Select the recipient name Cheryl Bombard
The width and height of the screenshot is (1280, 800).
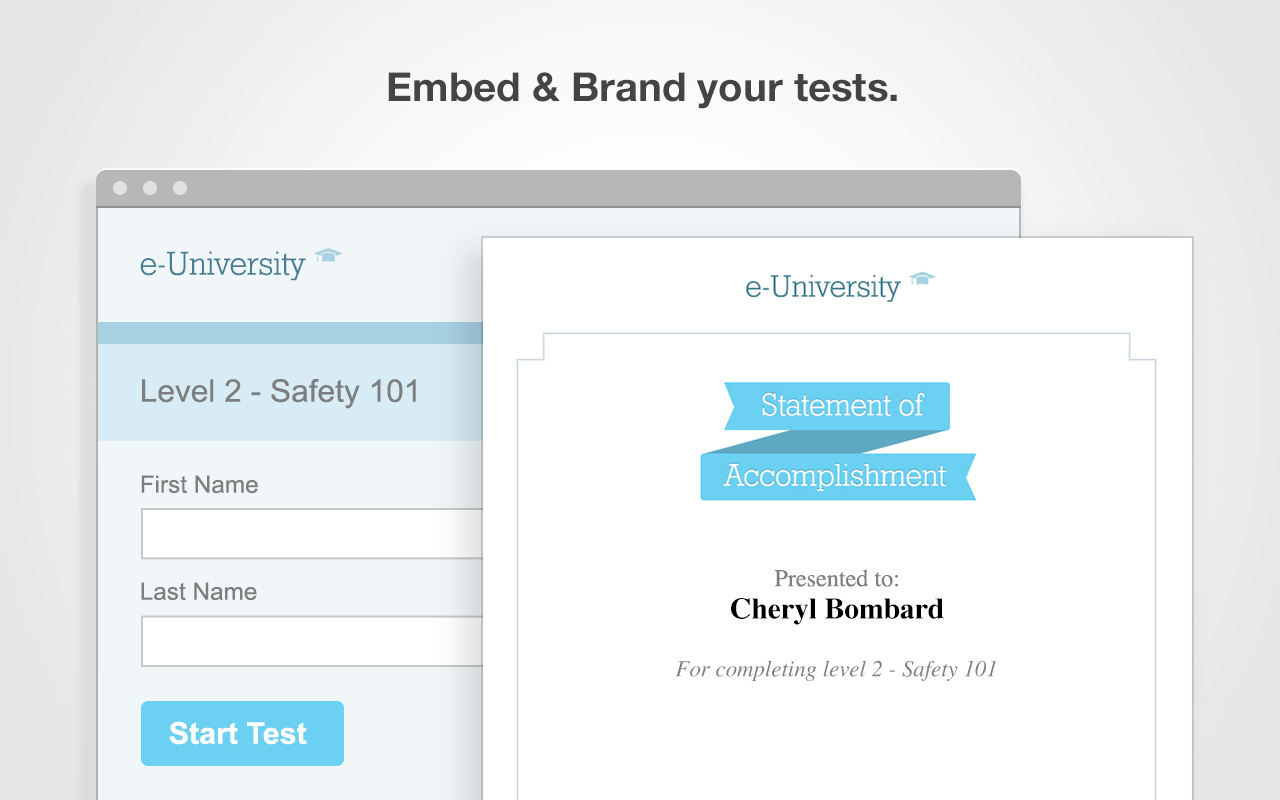(836, 609)
